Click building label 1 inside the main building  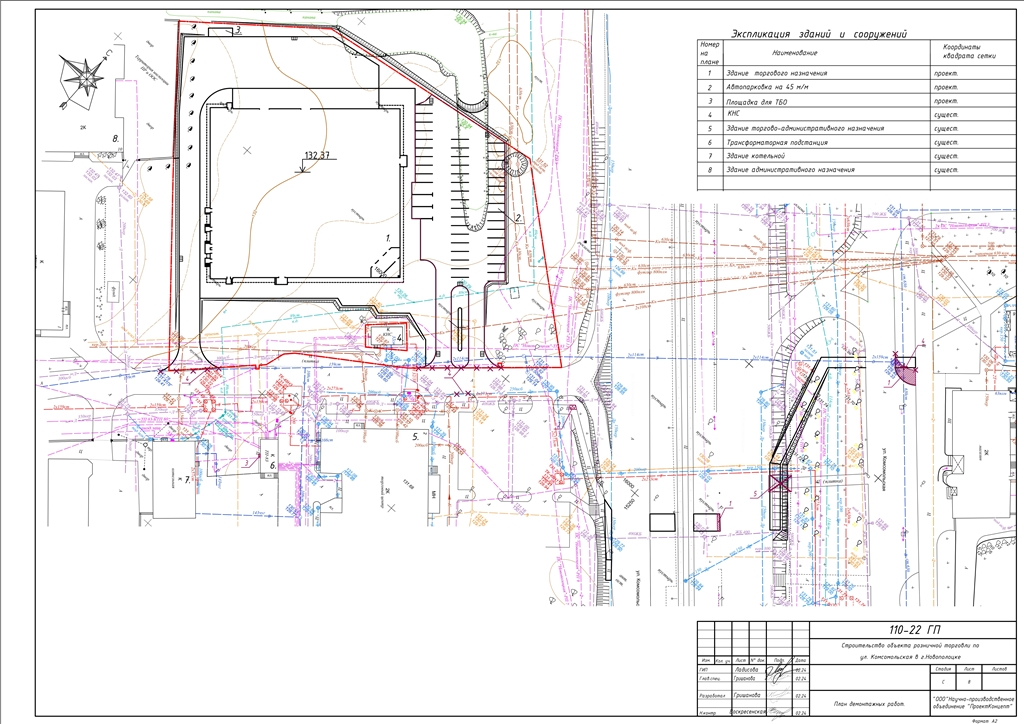point(388,239)
